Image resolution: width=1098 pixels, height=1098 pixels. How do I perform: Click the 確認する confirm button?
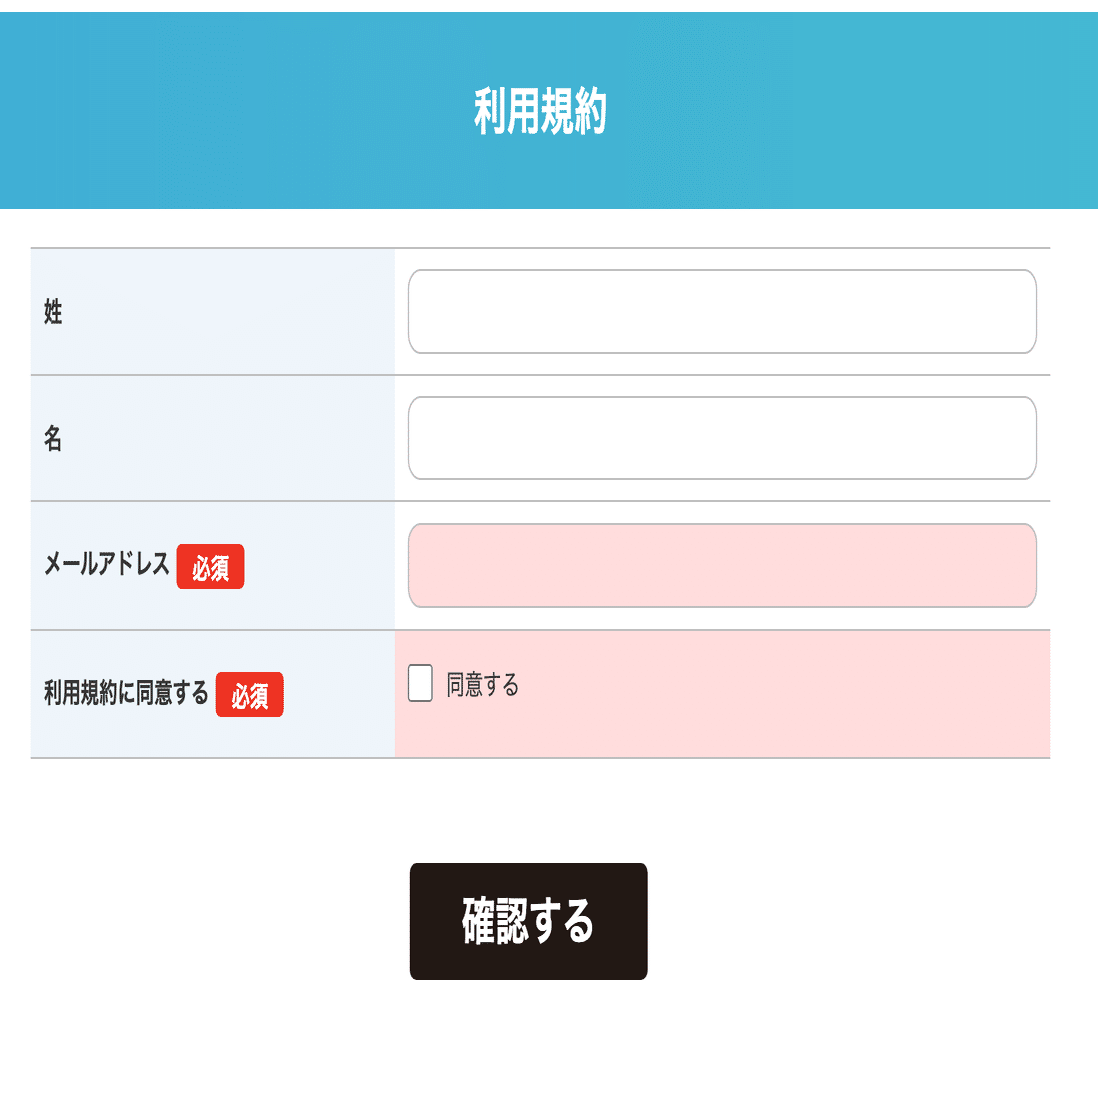tap(527, 920)
